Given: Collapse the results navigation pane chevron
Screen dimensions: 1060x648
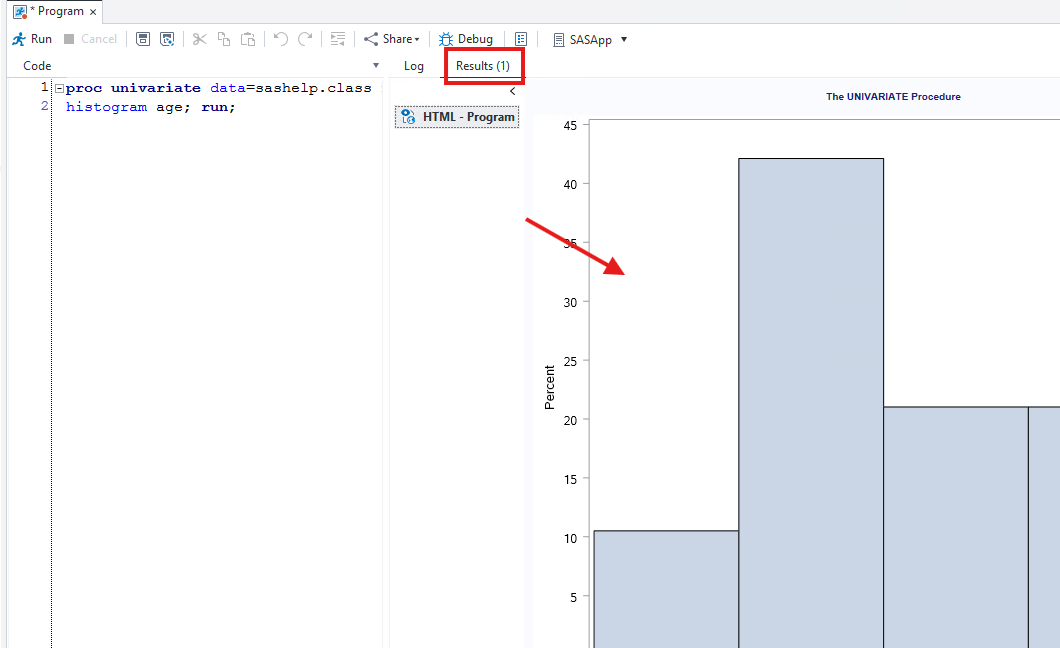Looking at the screenshot, I should tap(511, 90).
